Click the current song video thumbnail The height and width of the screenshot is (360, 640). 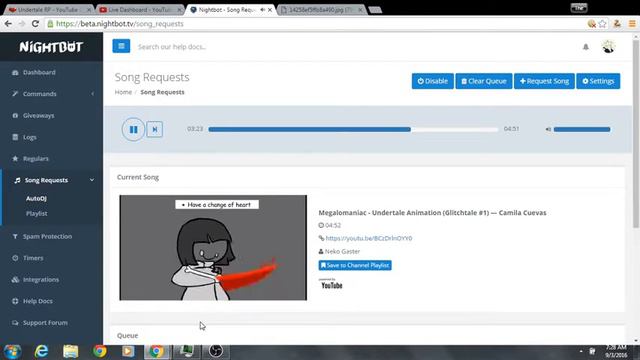(x=213, y=247)
